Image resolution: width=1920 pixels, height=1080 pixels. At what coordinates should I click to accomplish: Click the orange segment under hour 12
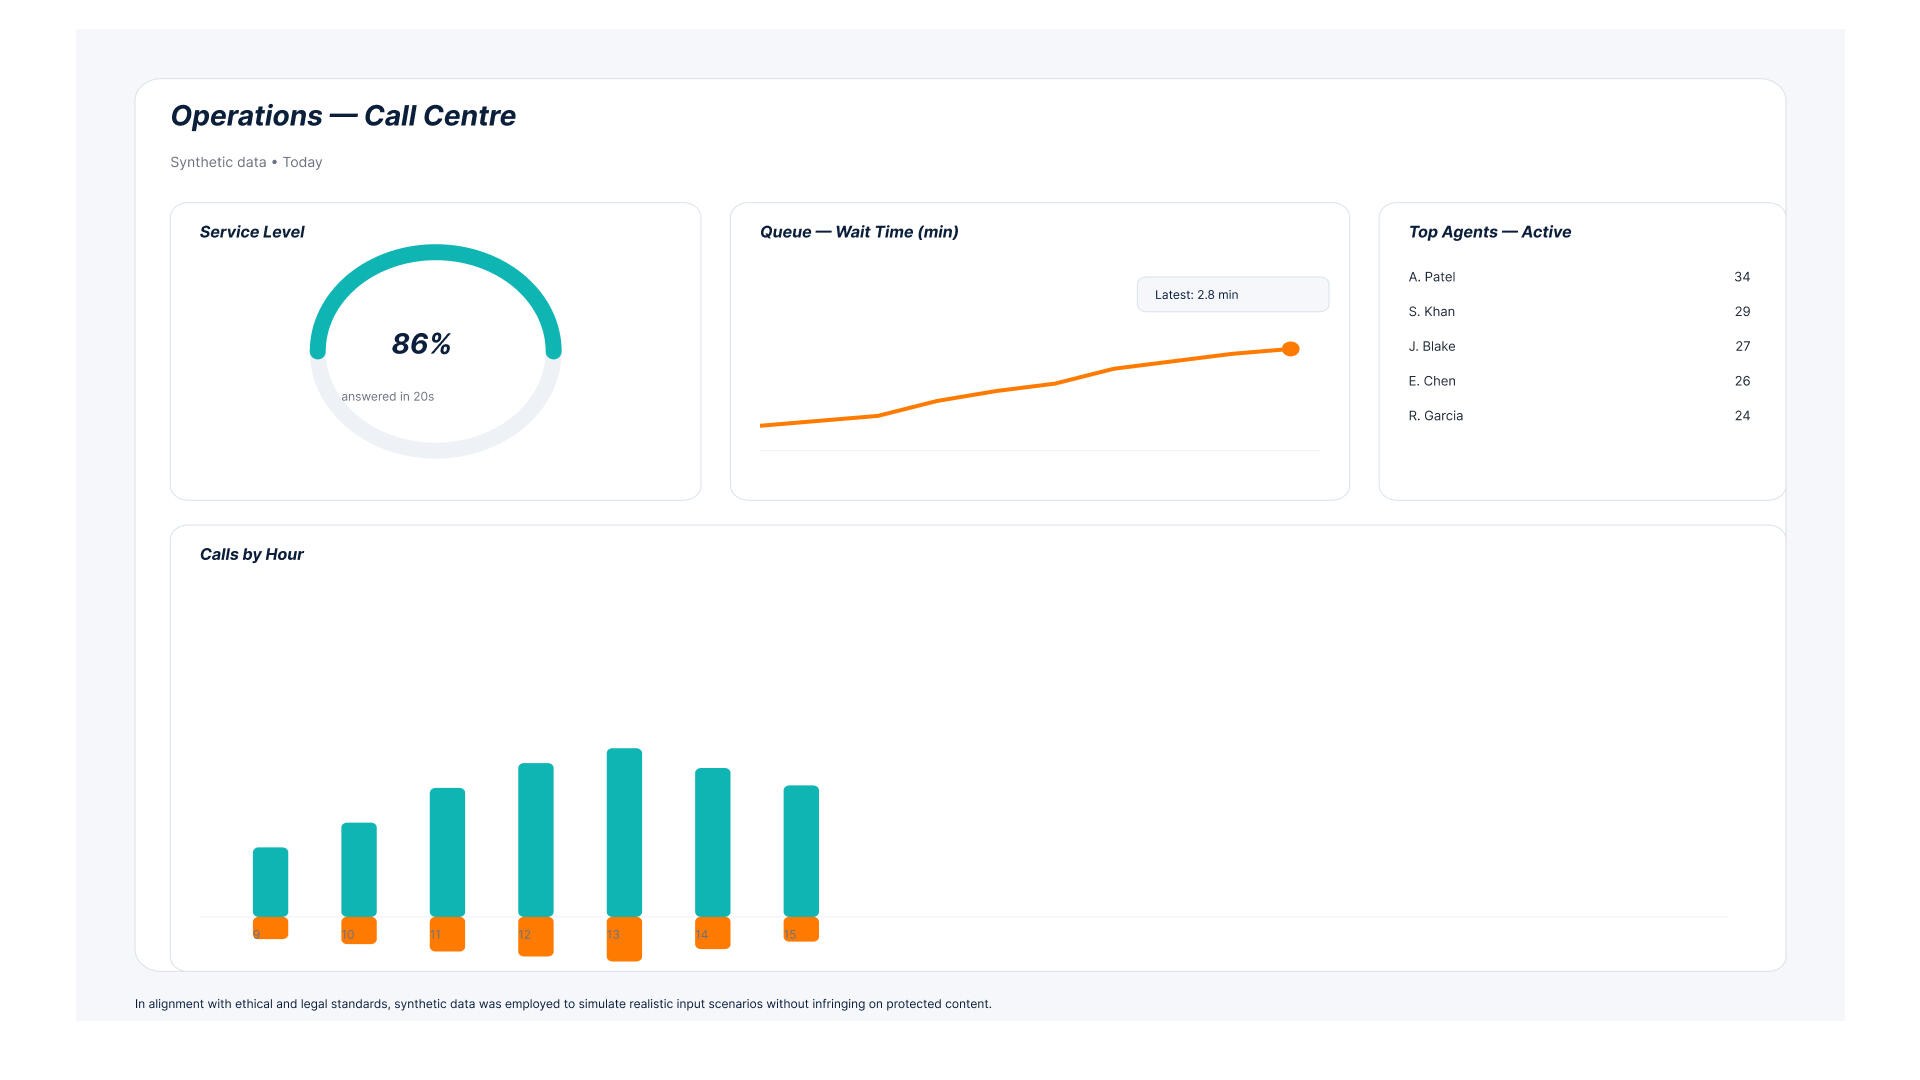(536, 942)
